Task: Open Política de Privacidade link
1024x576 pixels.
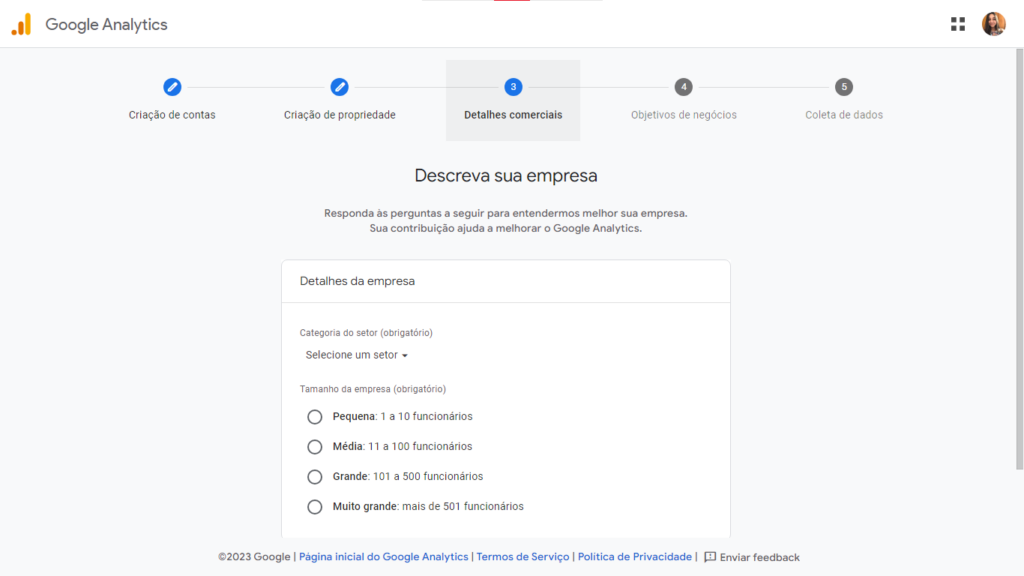Action: (634, 557)
